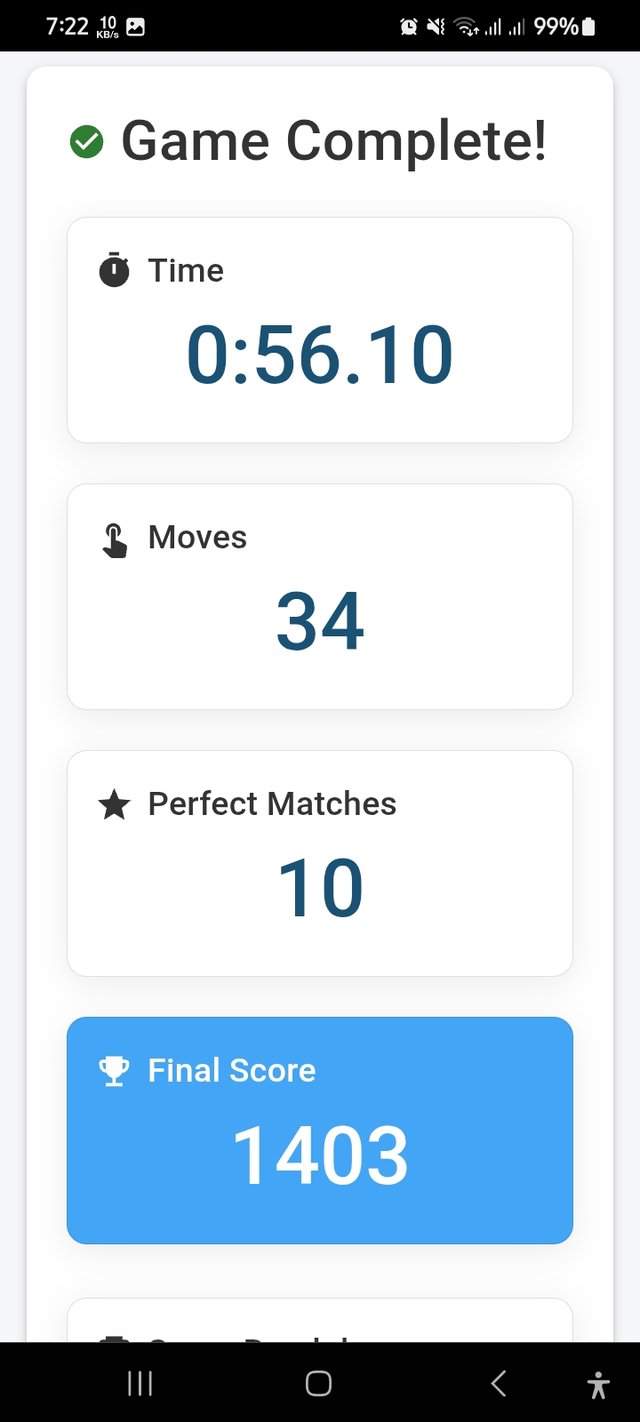
Task: Click the green checkmark beside Game Complete
Action: (87, 142)
